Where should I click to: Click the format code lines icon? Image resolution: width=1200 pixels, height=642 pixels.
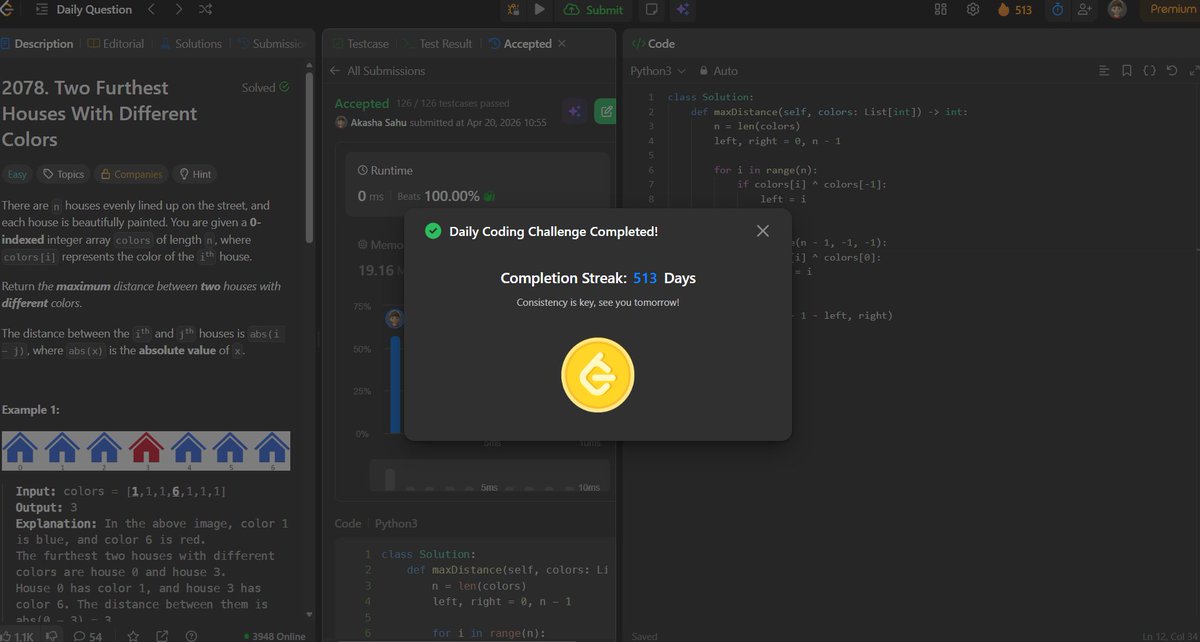click(x=1104, y=71)
